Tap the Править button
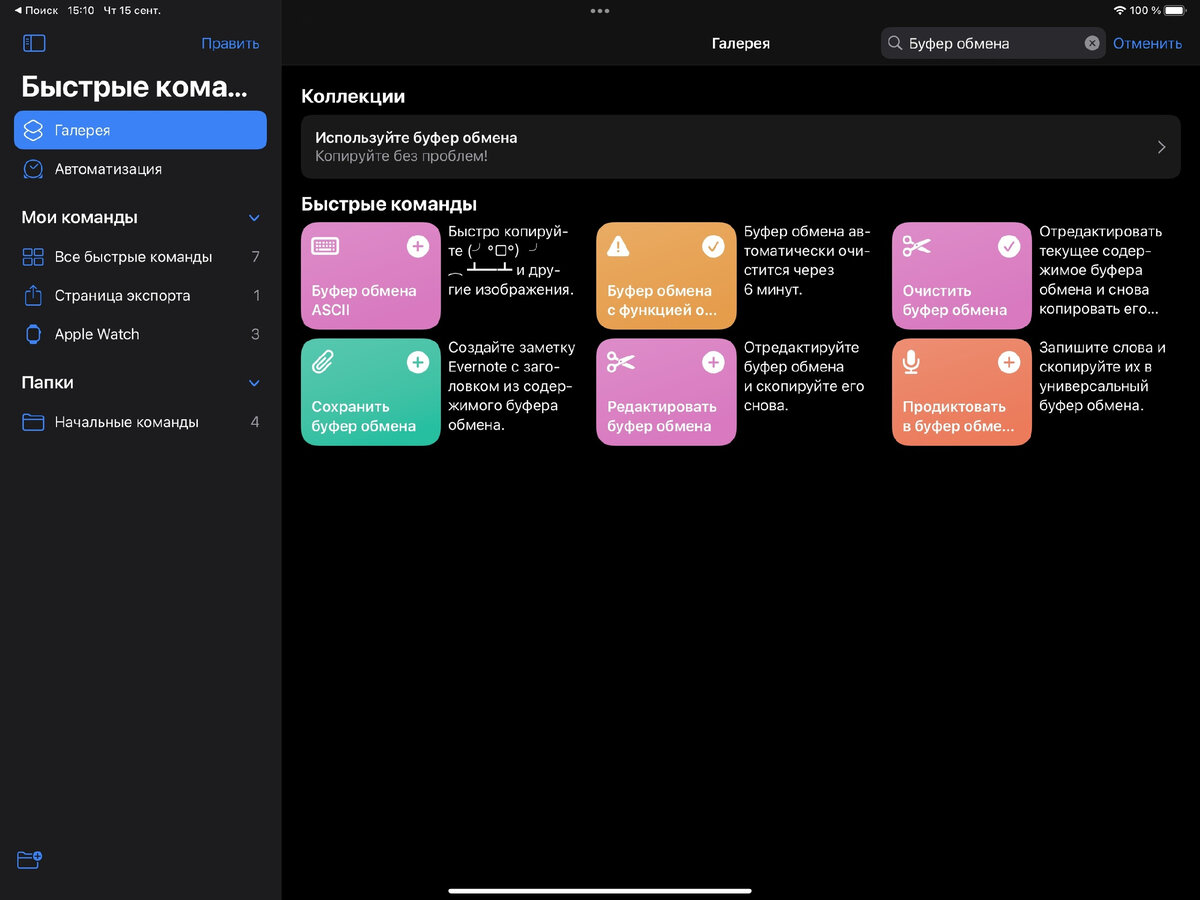This screenshot has width=1200, height=900. 230,43
